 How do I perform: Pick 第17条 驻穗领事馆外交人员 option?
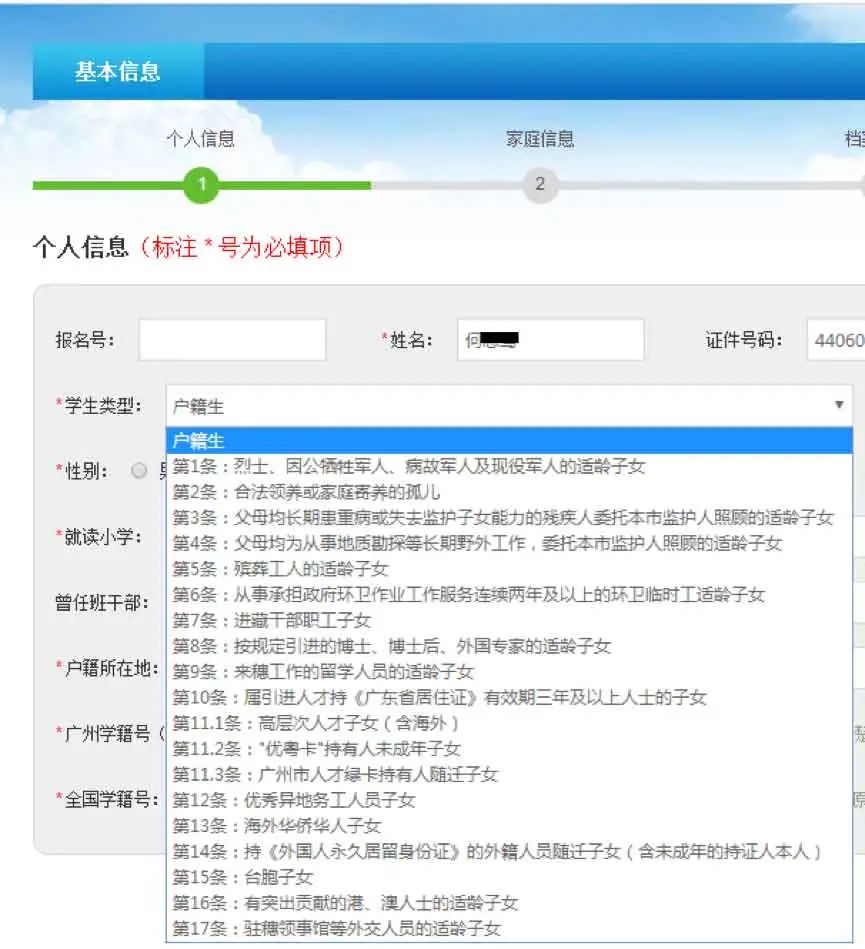click(509, 929)
